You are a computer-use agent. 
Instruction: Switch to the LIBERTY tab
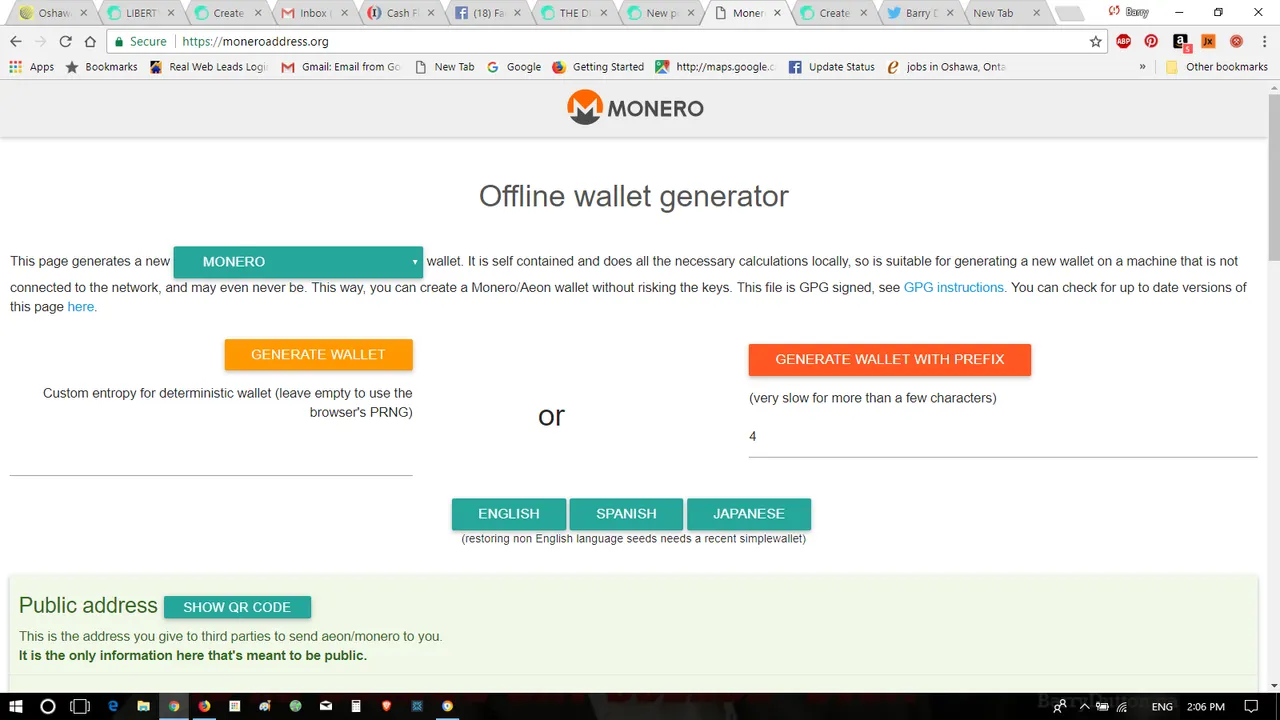pos(141,13)
